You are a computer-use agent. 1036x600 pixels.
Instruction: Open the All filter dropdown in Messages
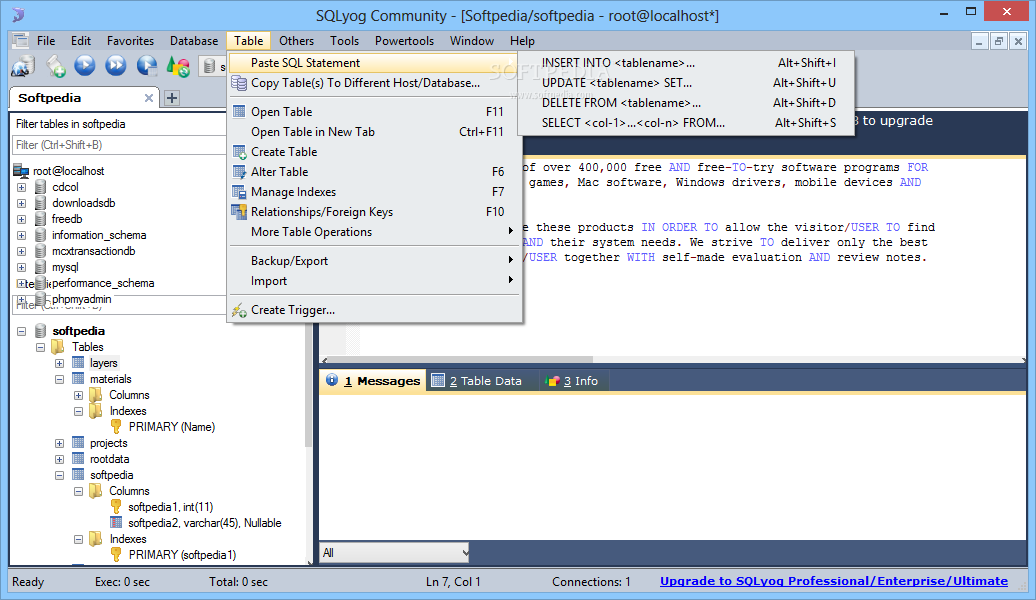(x=394, y=552)
